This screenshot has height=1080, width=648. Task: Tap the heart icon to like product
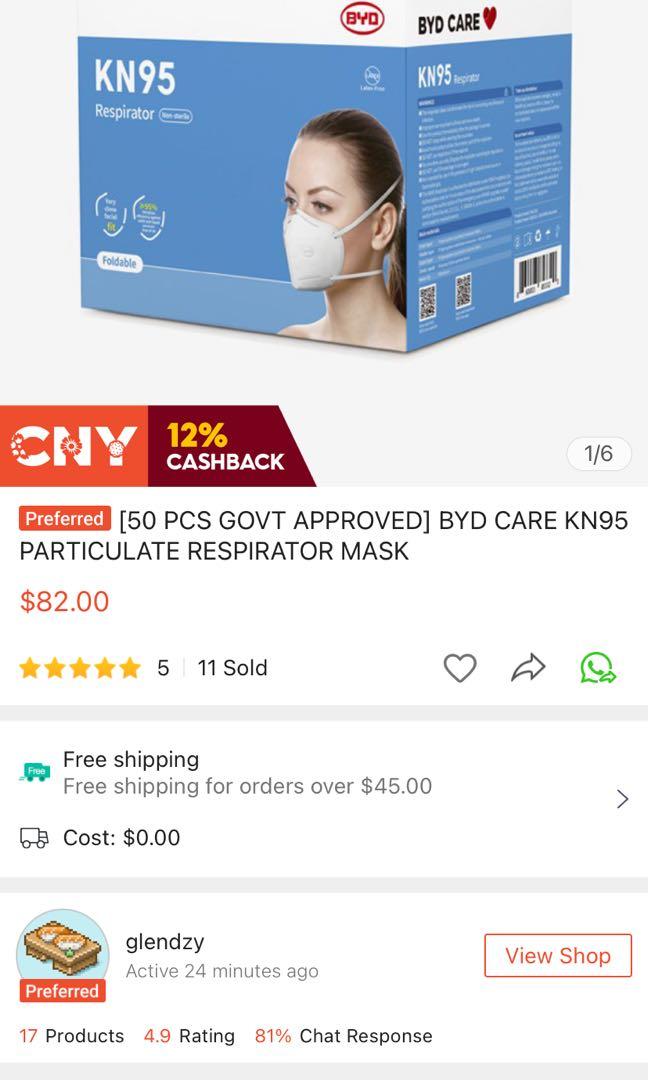coord(459,668)
